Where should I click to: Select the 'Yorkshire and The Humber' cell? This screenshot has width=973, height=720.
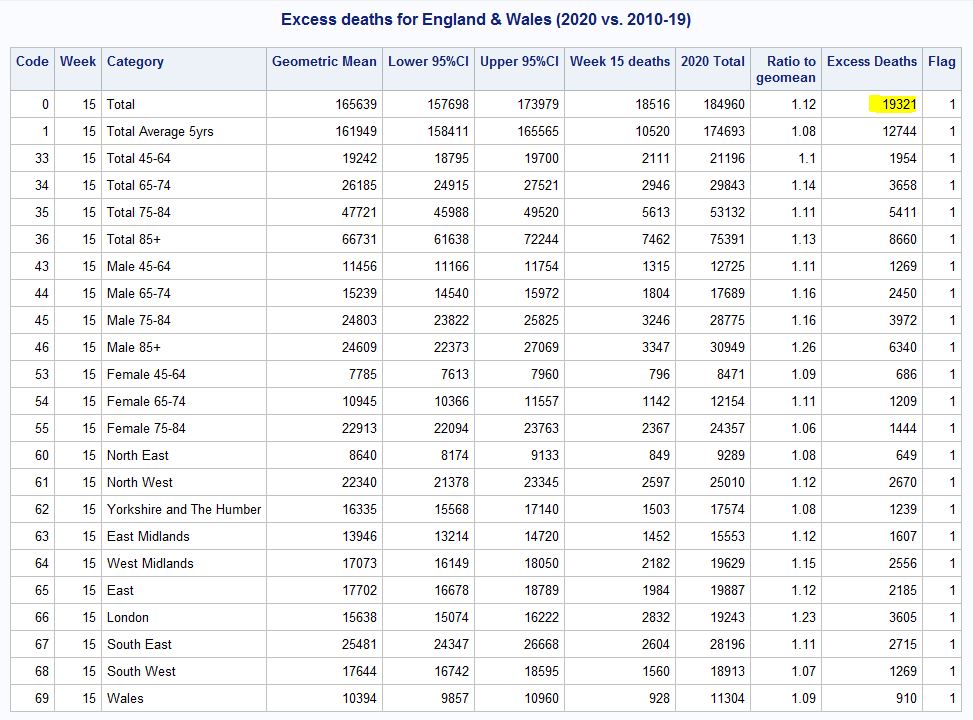(184, 510)
